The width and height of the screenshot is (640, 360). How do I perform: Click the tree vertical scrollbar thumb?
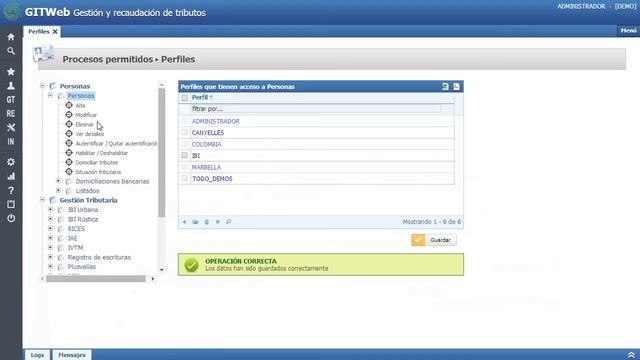162,153
